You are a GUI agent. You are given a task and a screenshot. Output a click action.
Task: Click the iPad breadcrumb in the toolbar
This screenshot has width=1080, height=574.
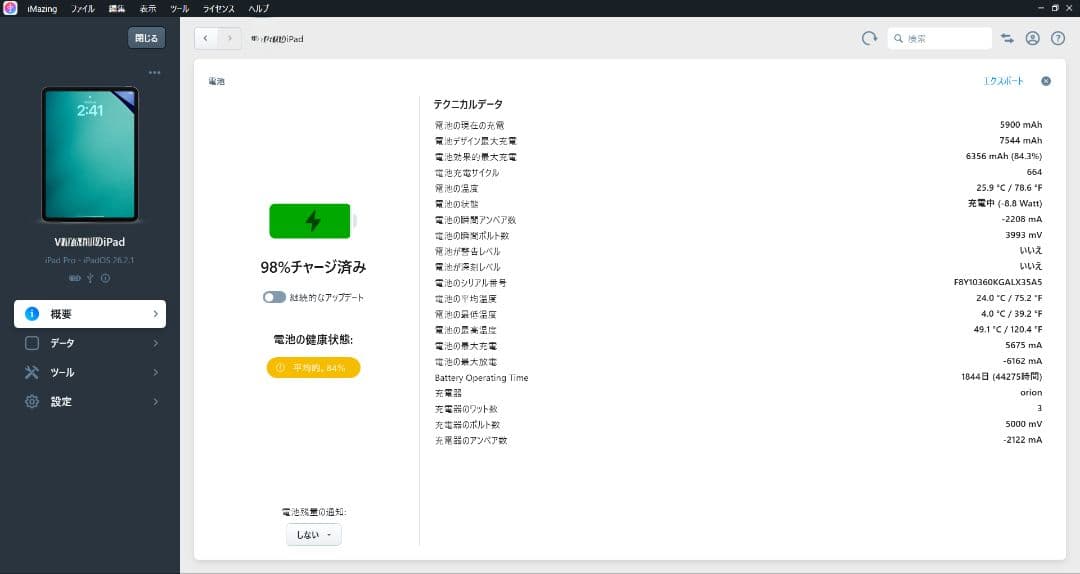click(278, 39)
